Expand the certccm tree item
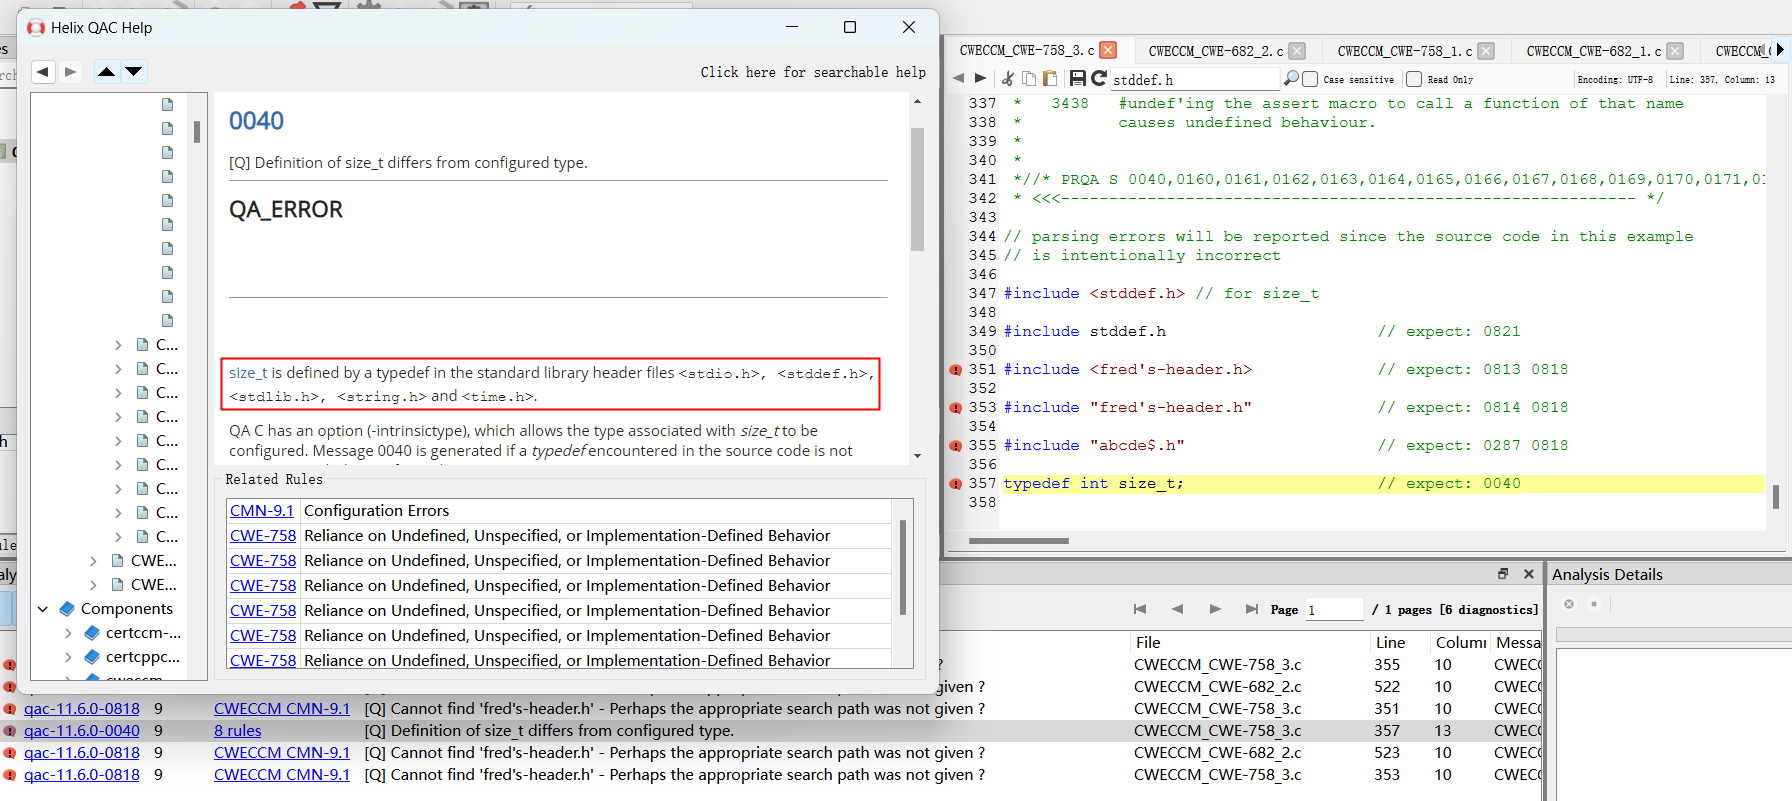Viewport: 1792px width, 801px height. point(68,633)
